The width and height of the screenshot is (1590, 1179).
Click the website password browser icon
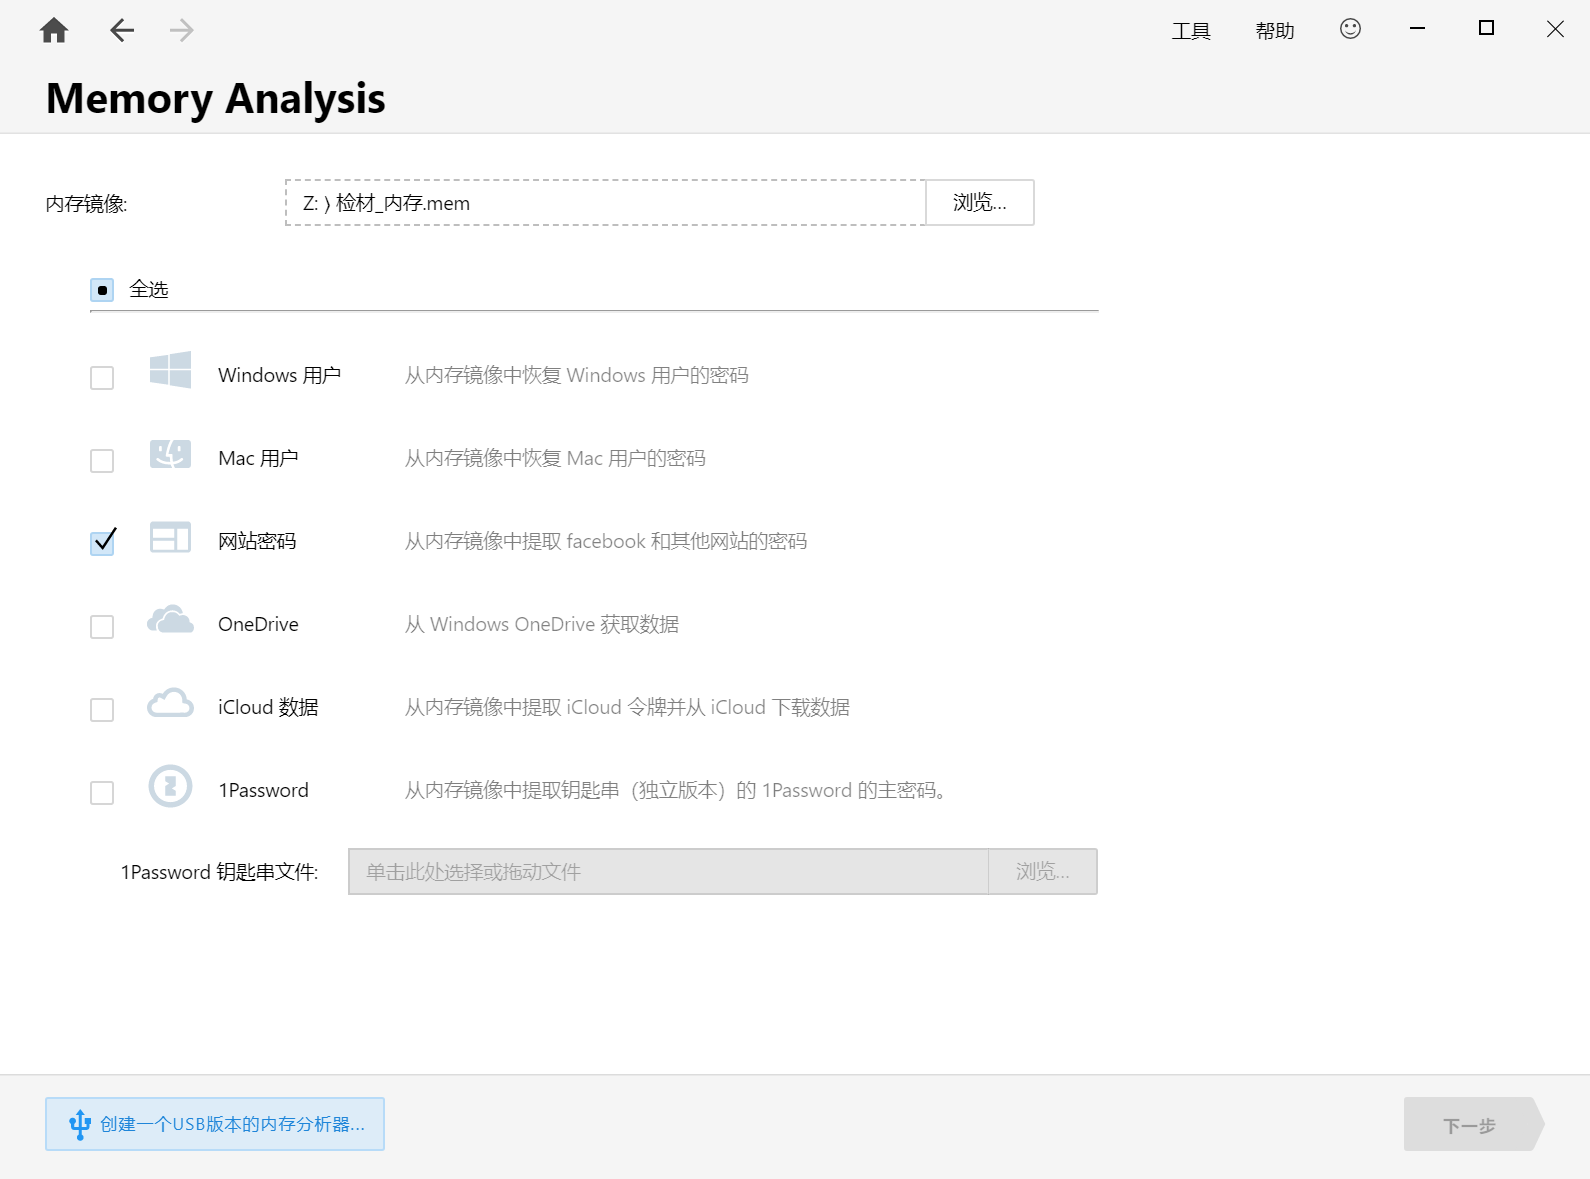pyautogui.click(x=170, y=537)
